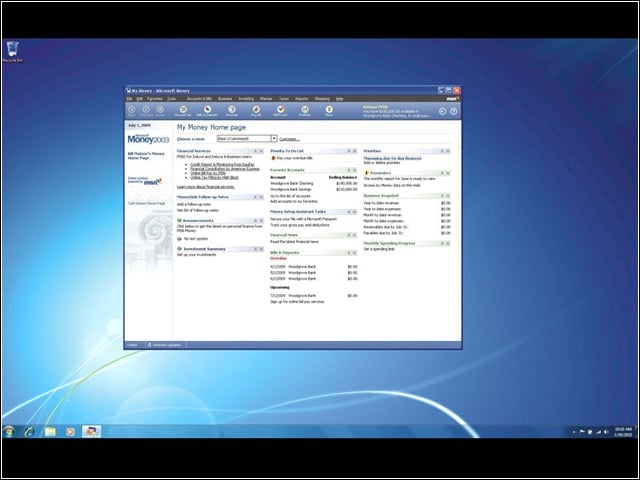Collapse the Business Snapshot section
This screenshot has width=640, height=480.
[x=442, y=196]
